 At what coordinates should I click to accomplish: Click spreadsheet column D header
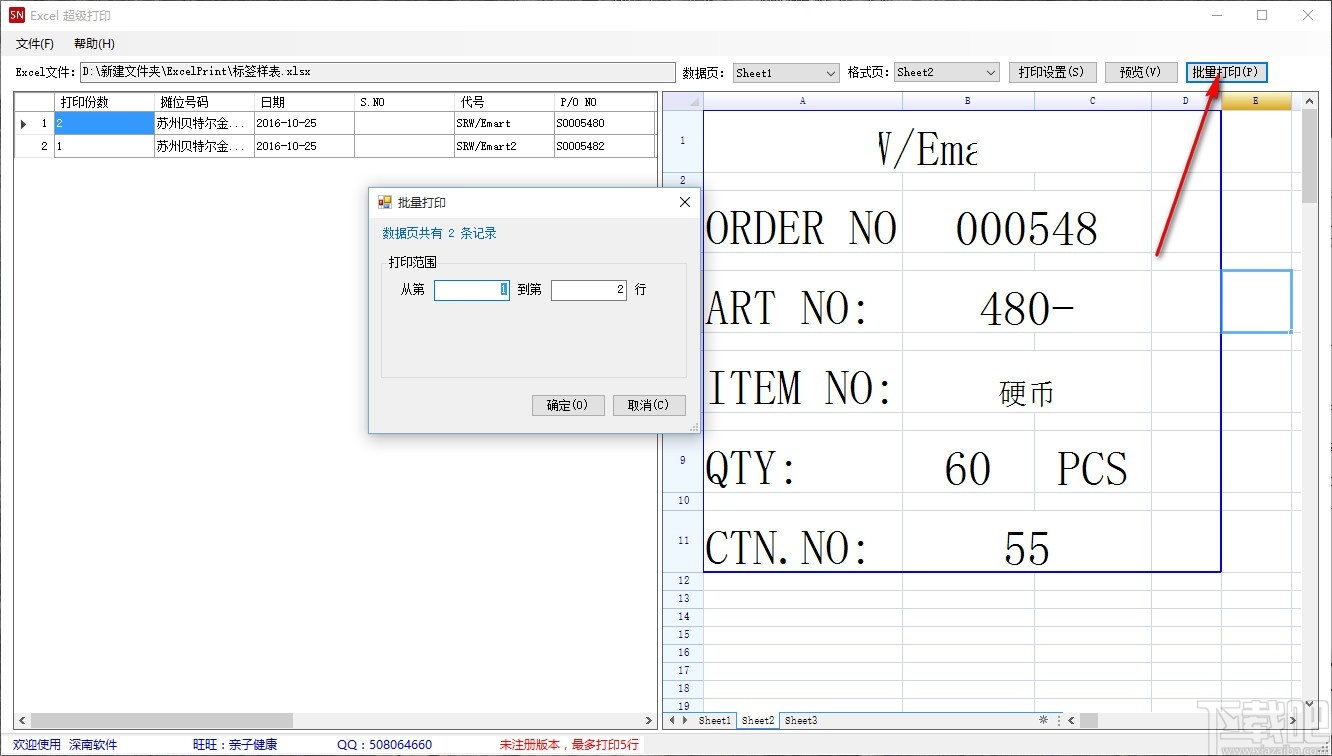(x=1186, y=101)
